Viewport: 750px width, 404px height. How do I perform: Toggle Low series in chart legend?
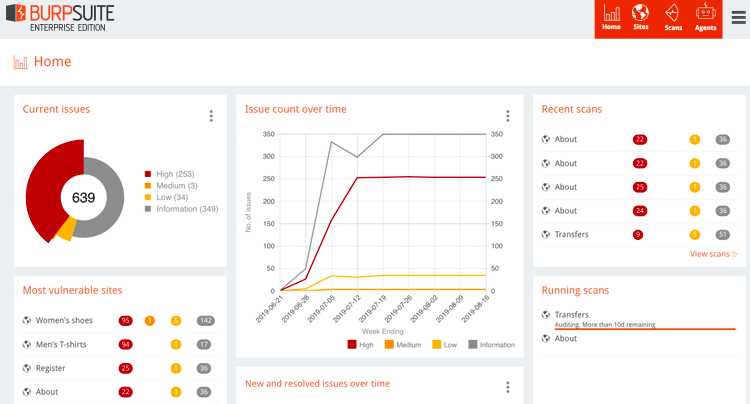pyautogui.click(x=444, y=344)
